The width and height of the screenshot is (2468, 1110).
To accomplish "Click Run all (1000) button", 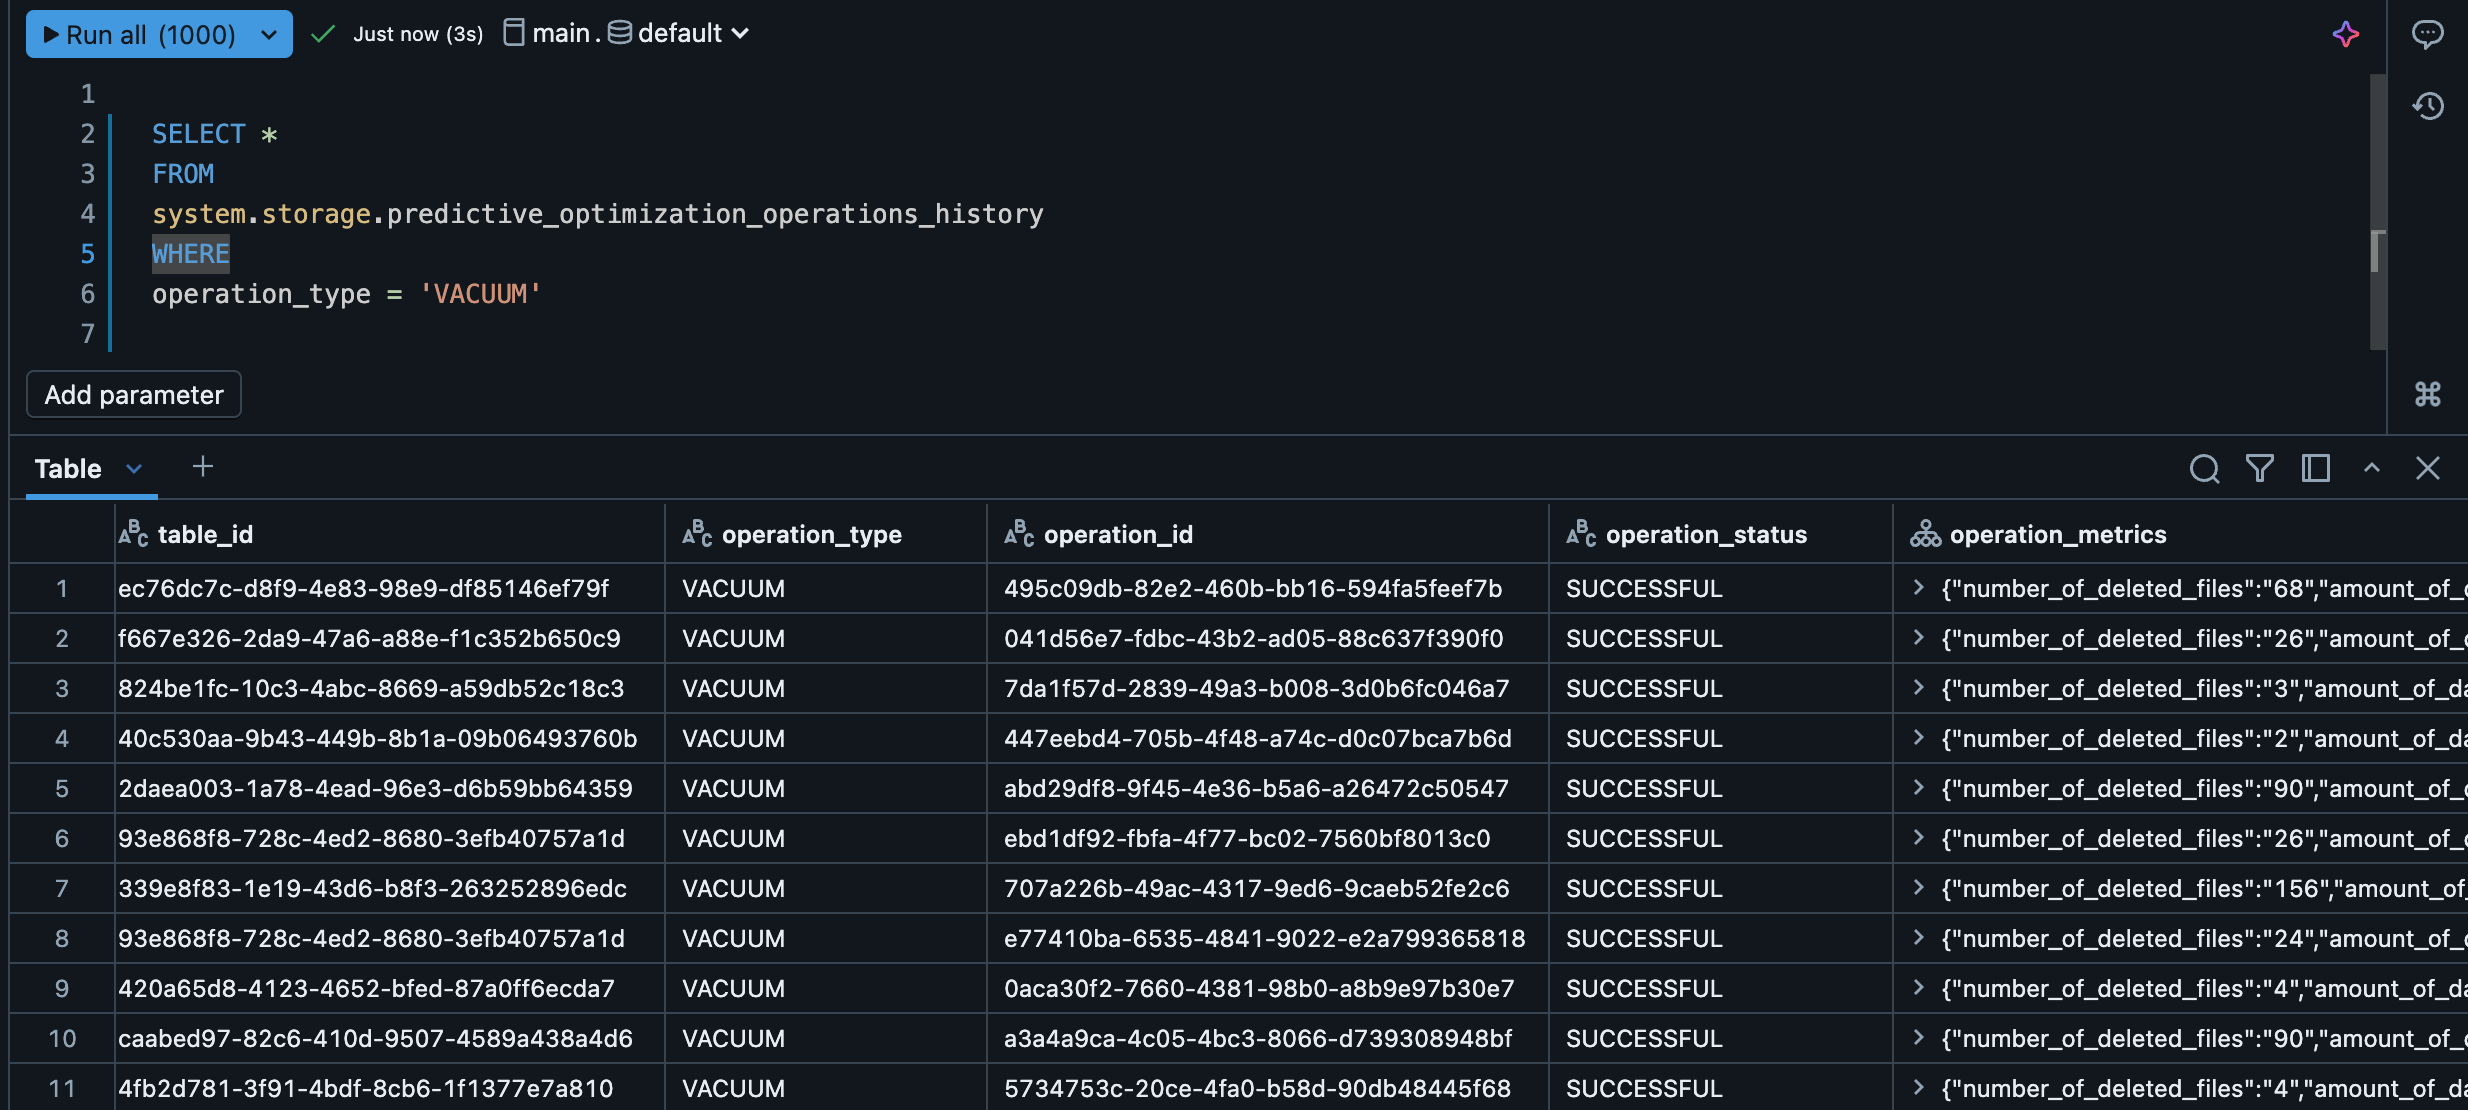I will 140,35.
